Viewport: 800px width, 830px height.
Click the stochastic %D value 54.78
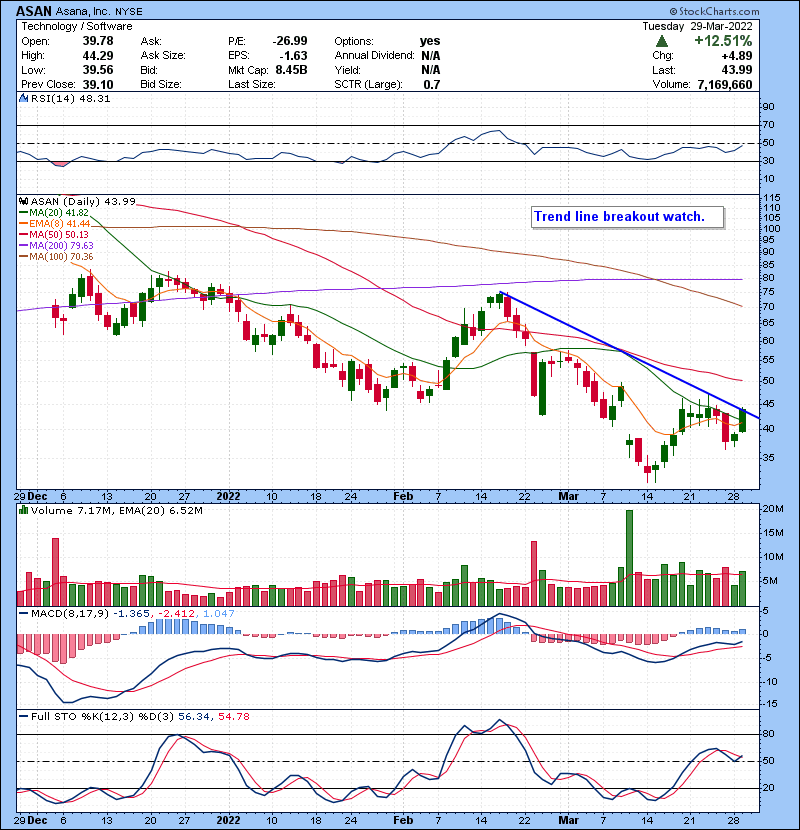point(233,717)
